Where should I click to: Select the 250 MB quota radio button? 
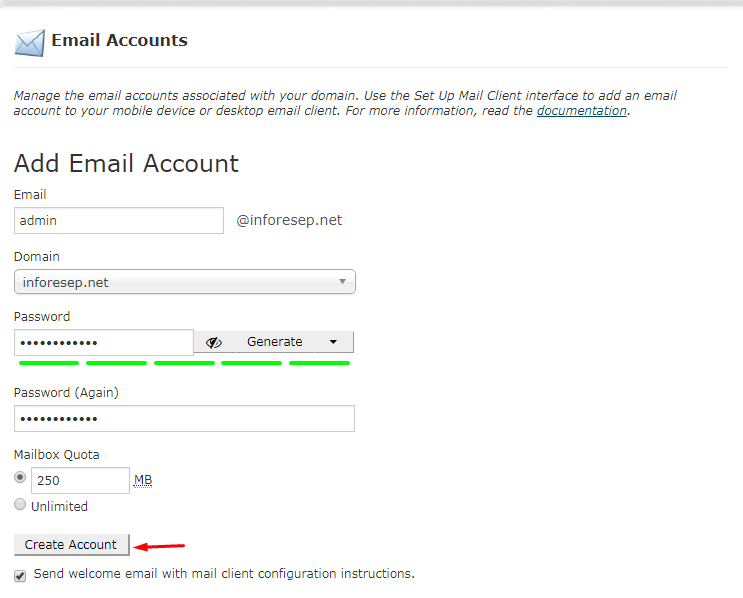20,478
